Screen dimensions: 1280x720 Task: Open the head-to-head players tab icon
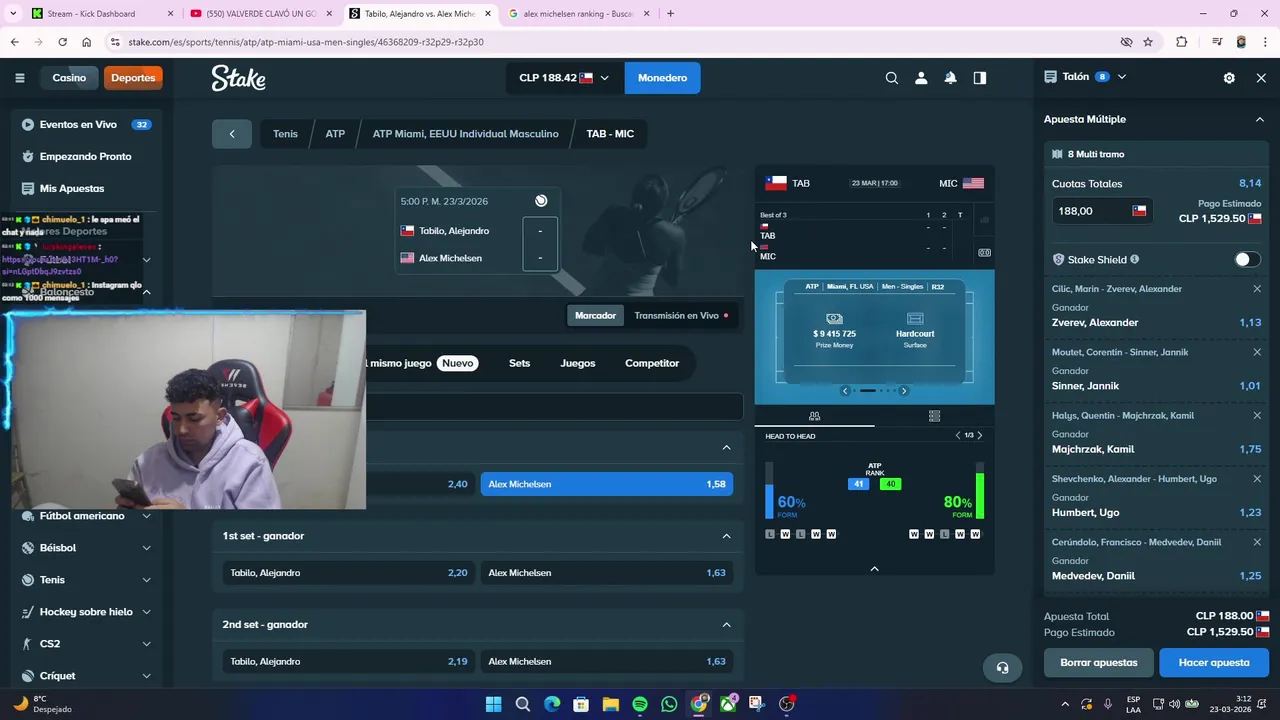click(814, 416)
